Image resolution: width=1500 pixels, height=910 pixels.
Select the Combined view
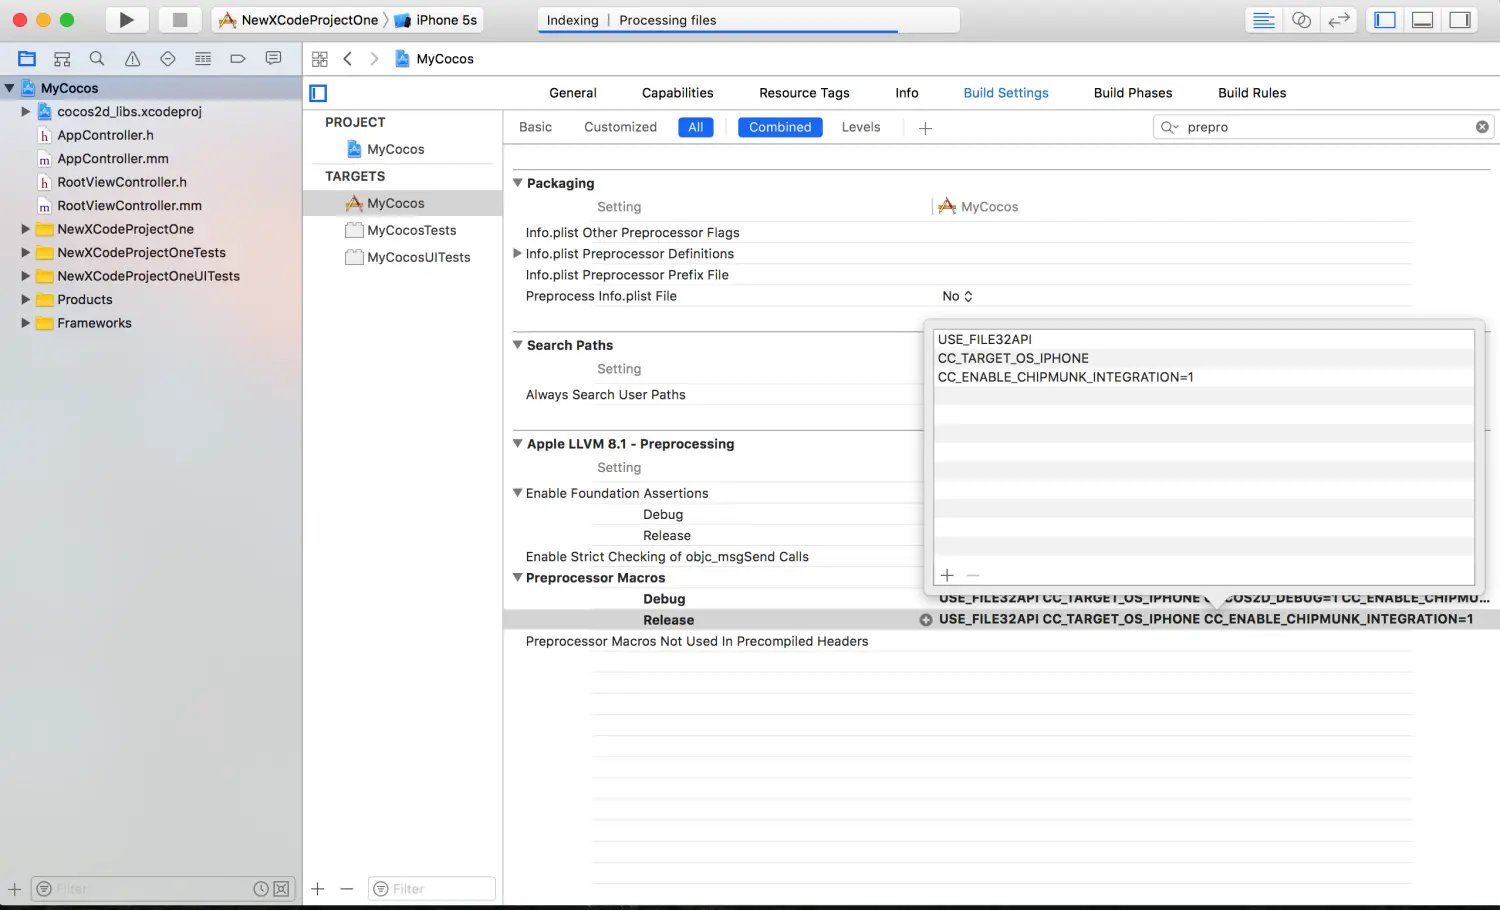780,127
